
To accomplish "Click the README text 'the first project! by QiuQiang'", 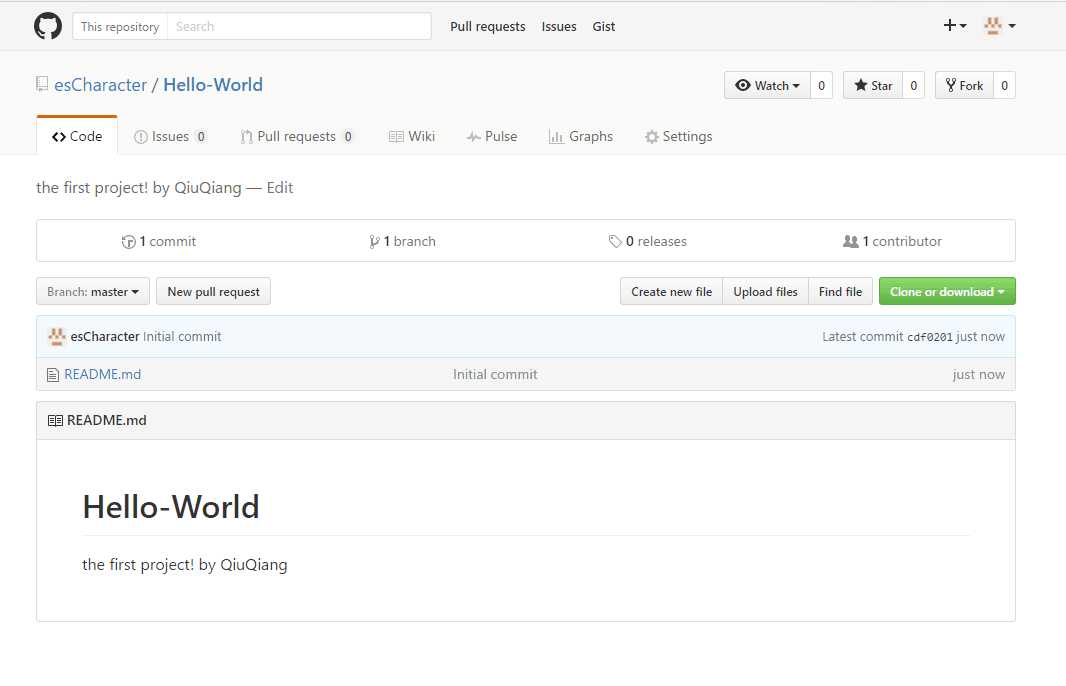I will point(185,565).
